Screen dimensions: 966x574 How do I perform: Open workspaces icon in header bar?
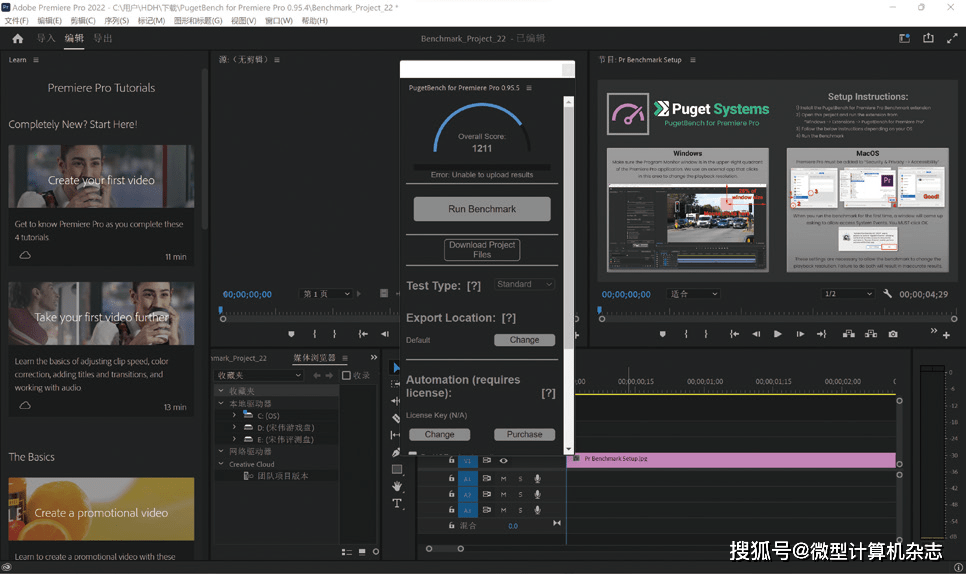tap(904, 38)
